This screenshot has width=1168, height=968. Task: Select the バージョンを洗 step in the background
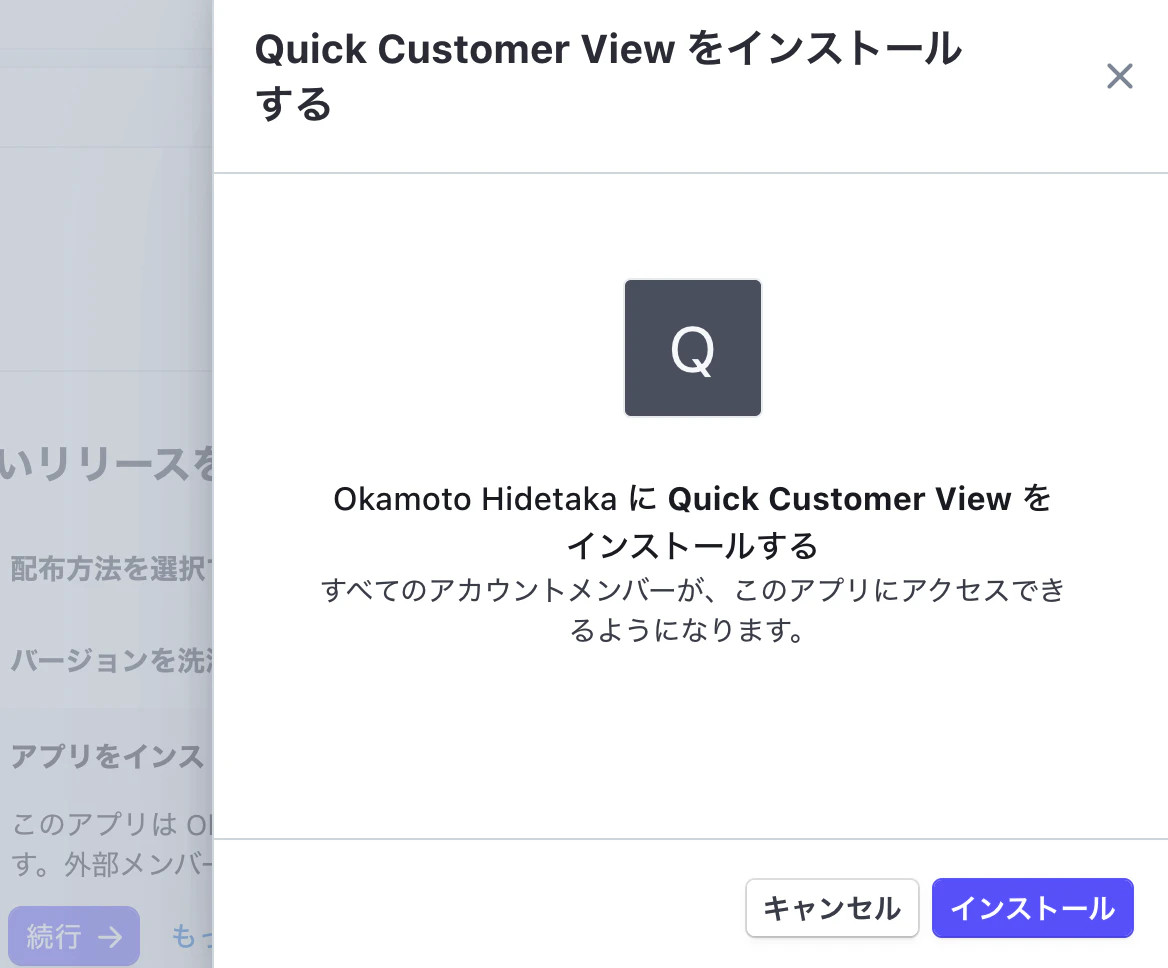pyautogui.click(x=112, y=660)
